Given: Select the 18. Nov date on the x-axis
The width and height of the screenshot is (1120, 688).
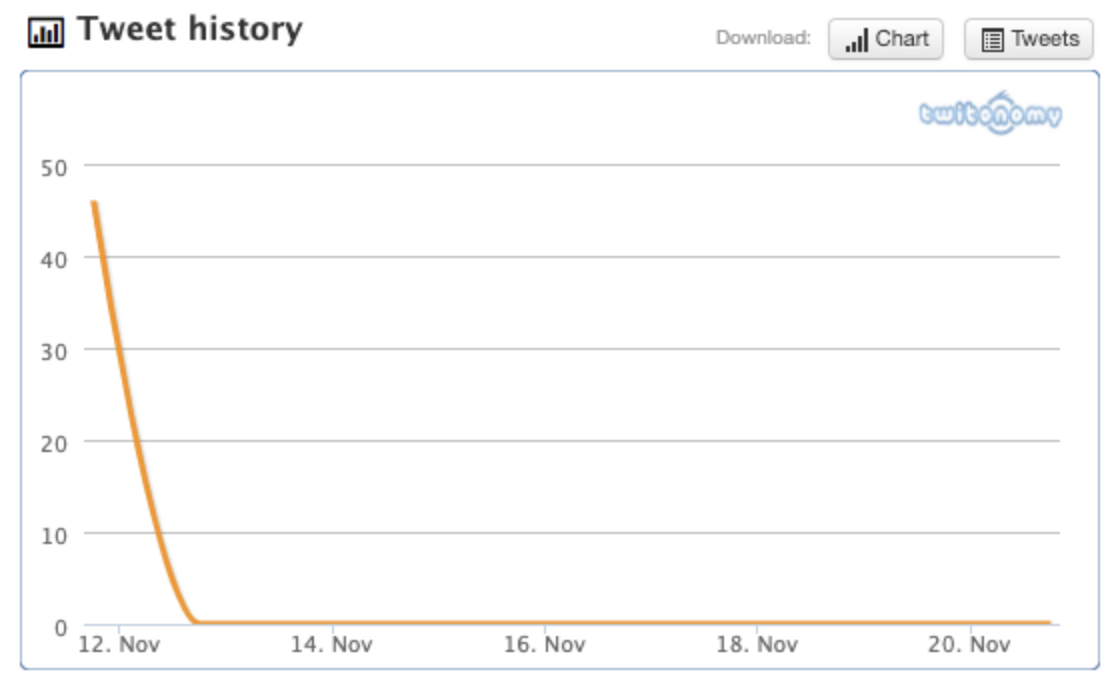Looking at the screenshot, I should pyautogui.click(x=758, y=645).
